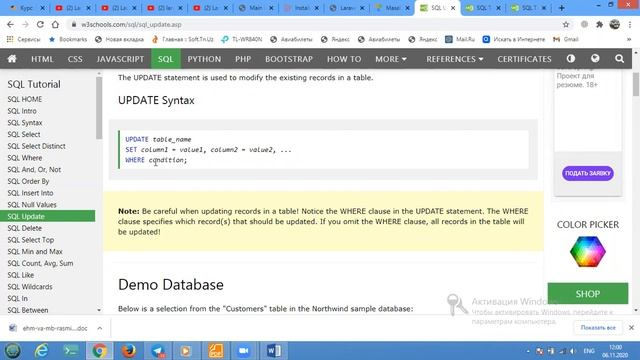The width and height of the screenshot is (640, 360).
Task: Go back in browser history
Action: (x=10, y=24)
